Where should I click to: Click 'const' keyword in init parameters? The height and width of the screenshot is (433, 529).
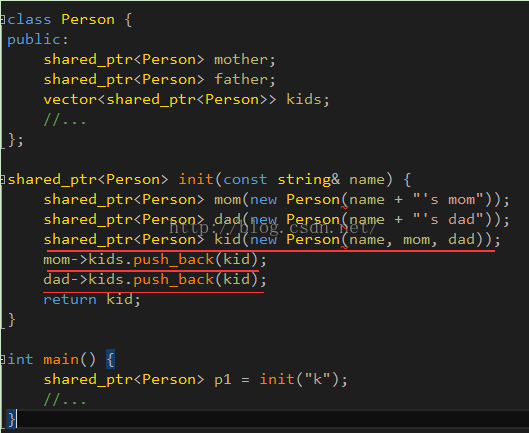[x=245, y=180]
